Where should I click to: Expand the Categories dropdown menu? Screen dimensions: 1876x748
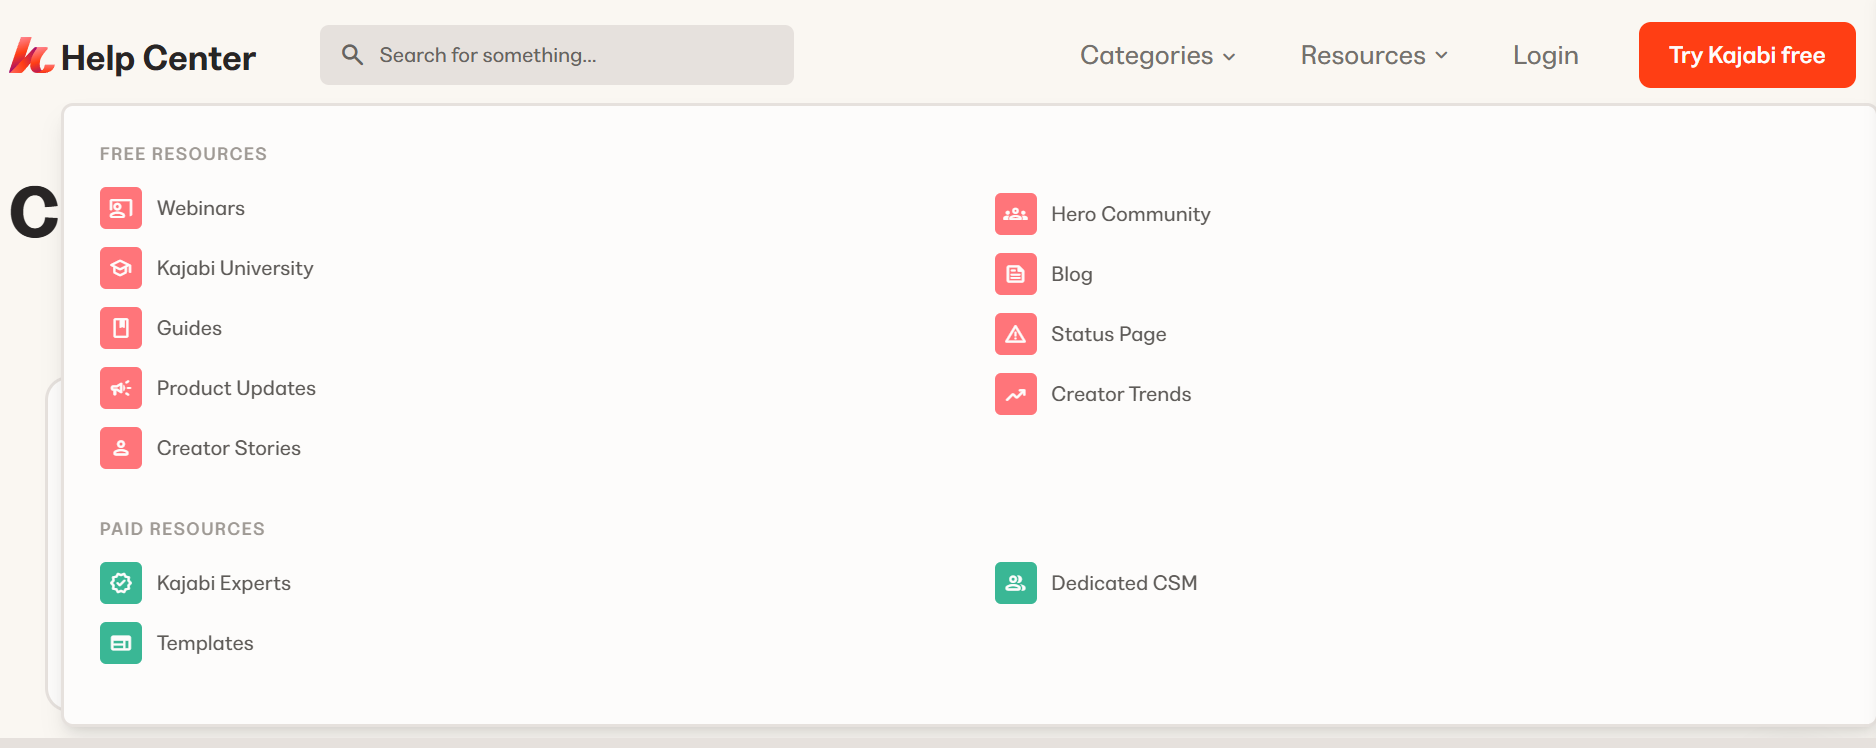point(1158,55)
